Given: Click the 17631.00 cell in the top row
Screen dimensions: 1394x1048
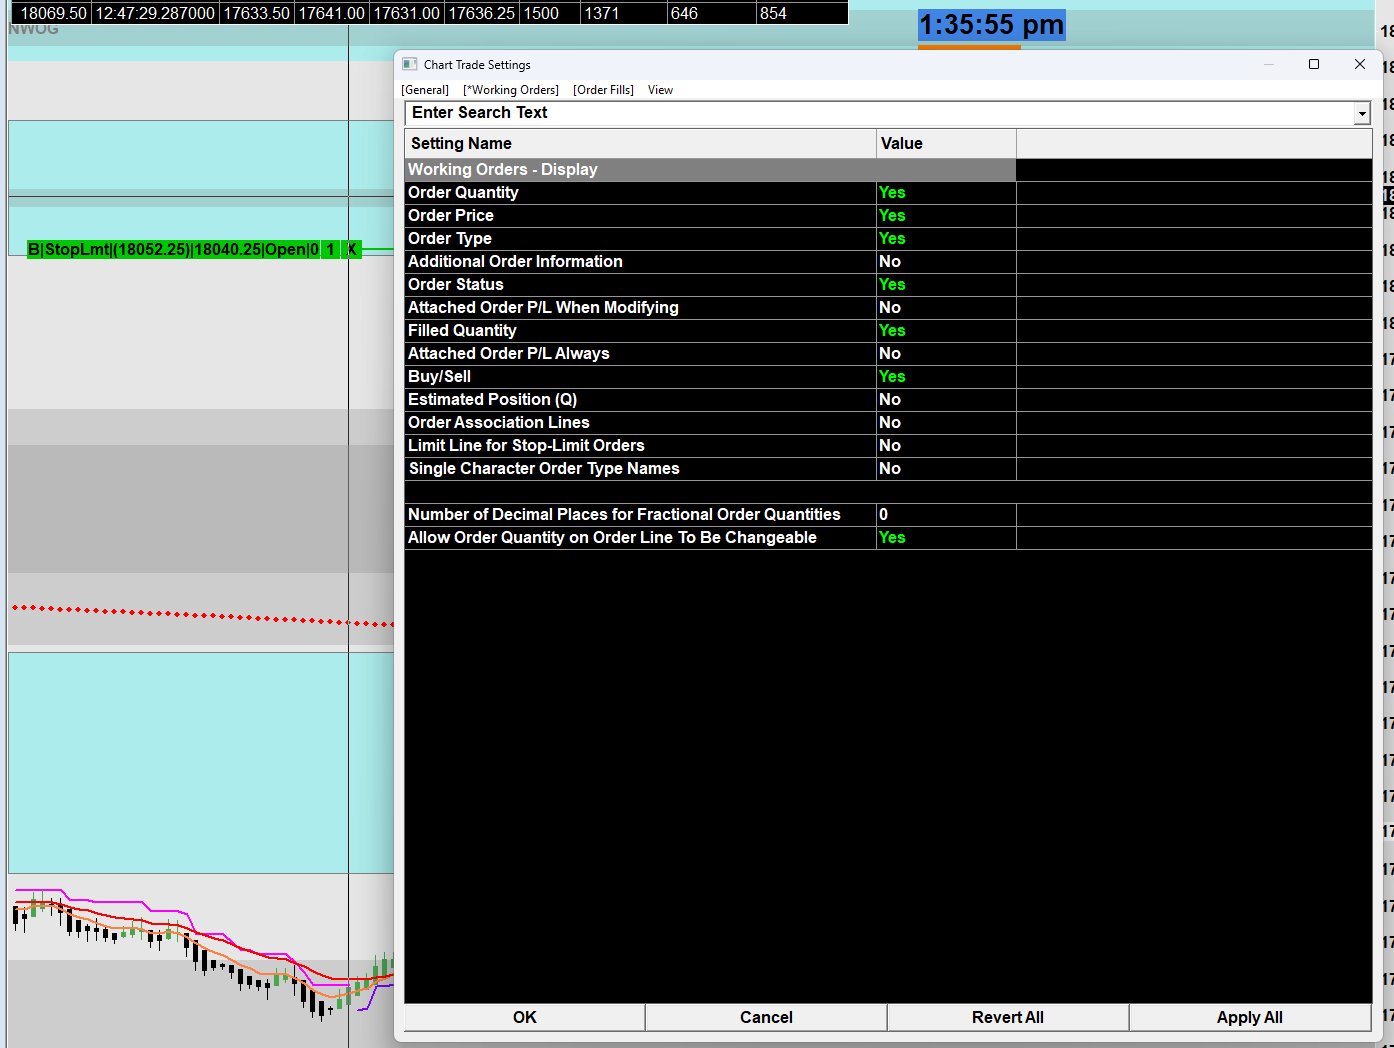Looking at the screenshot, I should [x=407, y=13].
